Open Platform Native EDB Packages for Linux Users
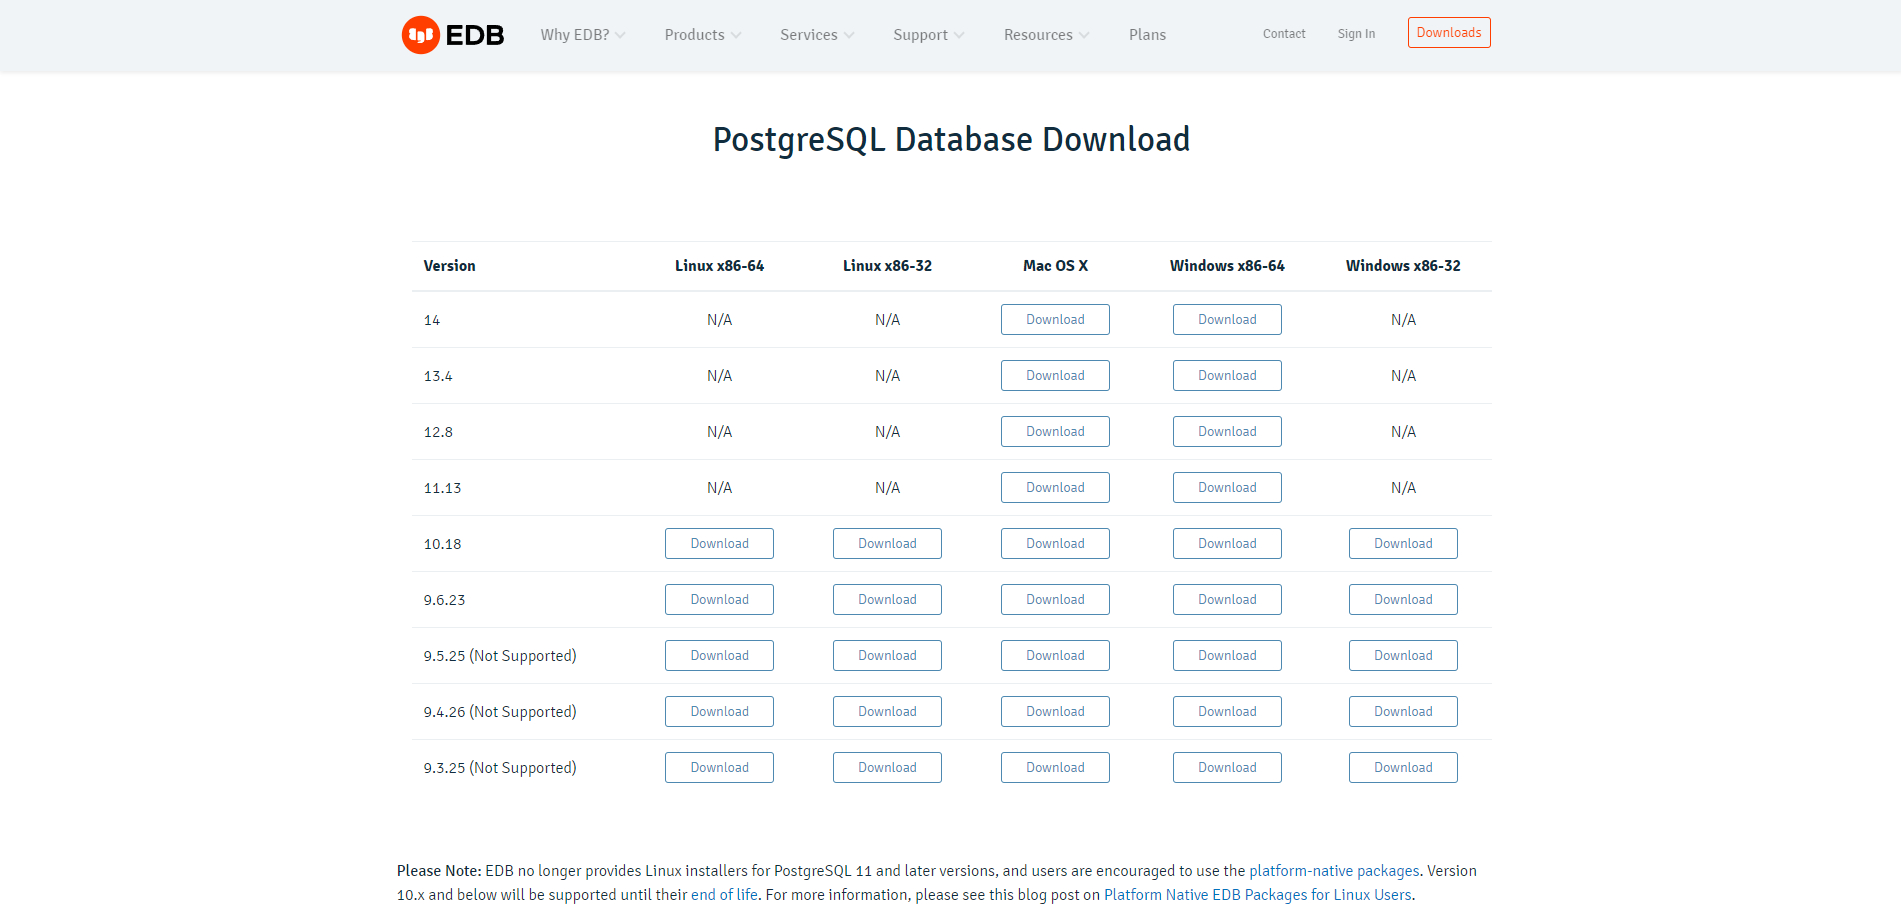The height and width of the screenshot is (911, 1901). click(1258, 895)
